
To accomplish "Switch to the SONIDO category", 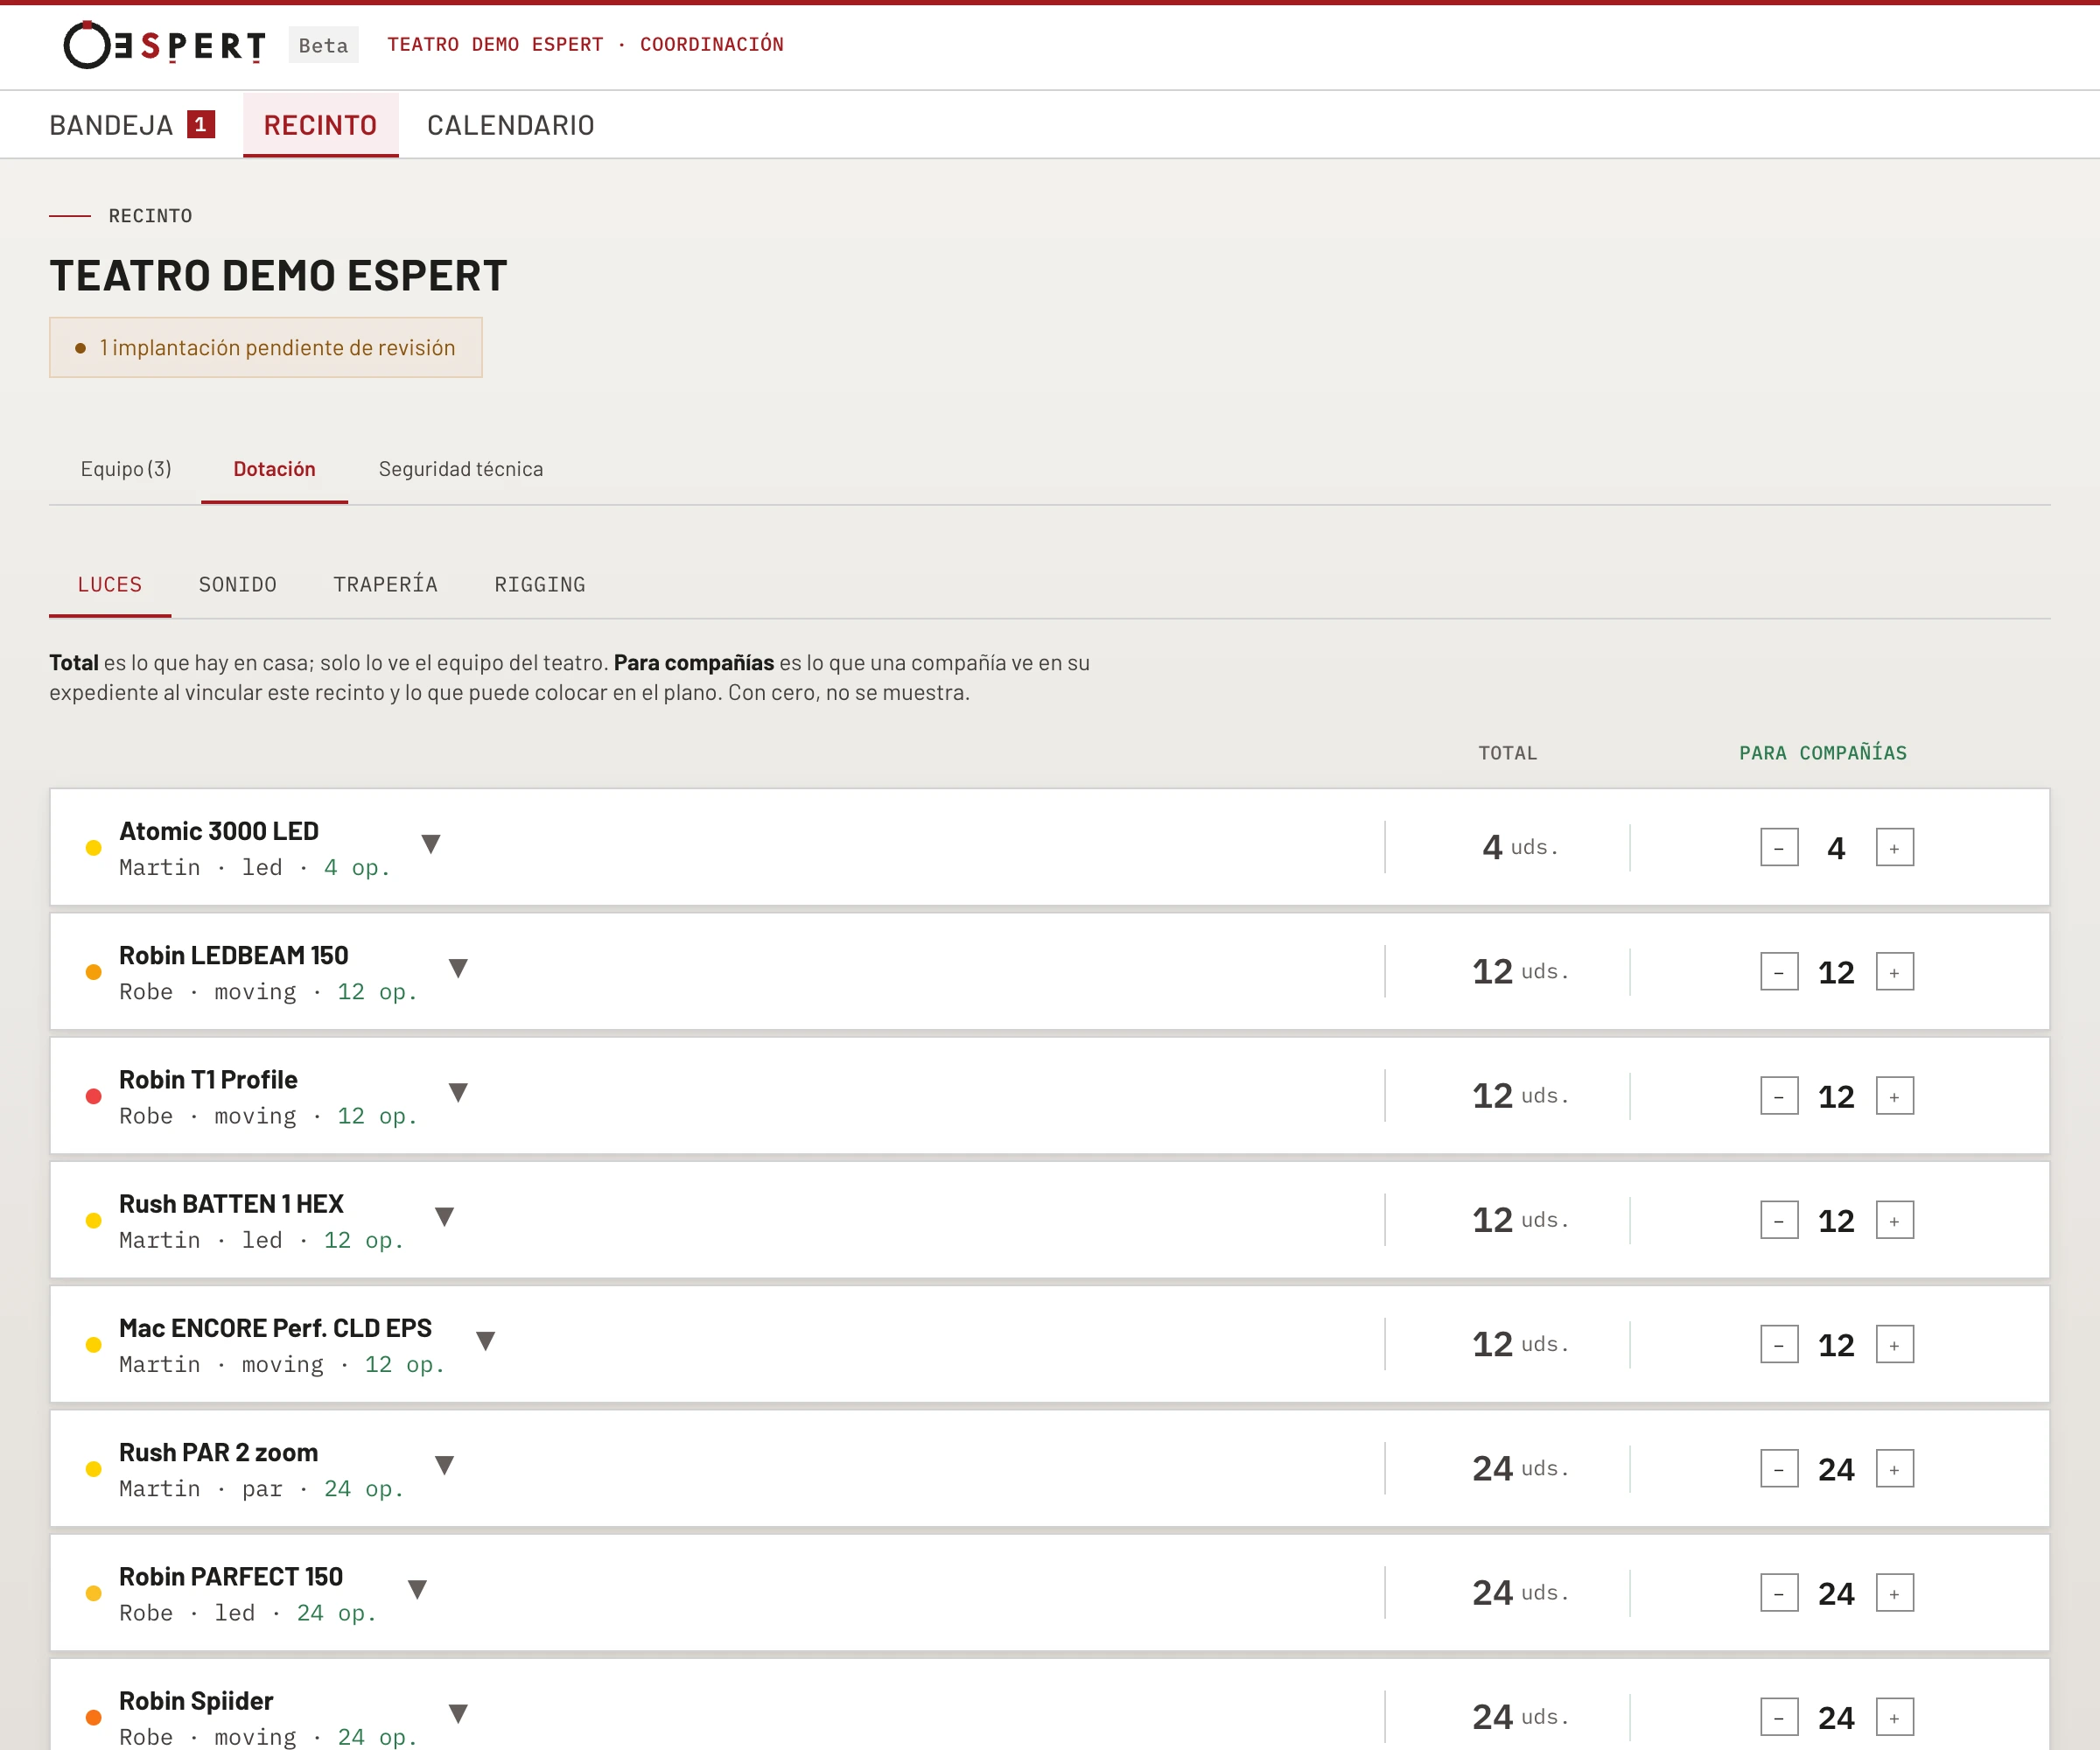I will [x=237, y=584].
